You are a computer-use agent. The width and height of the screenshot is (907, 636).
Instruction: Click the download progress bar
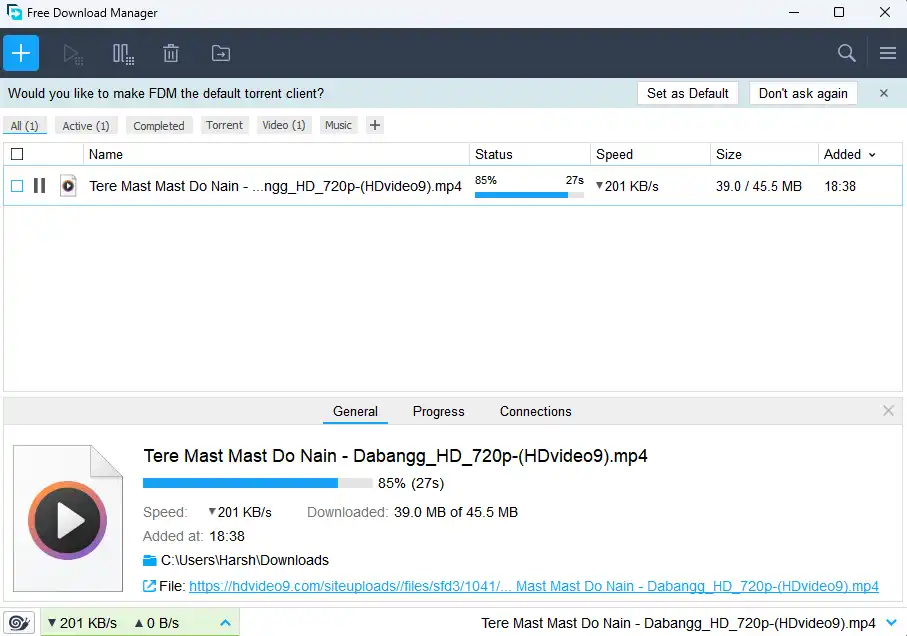[258, 482]
